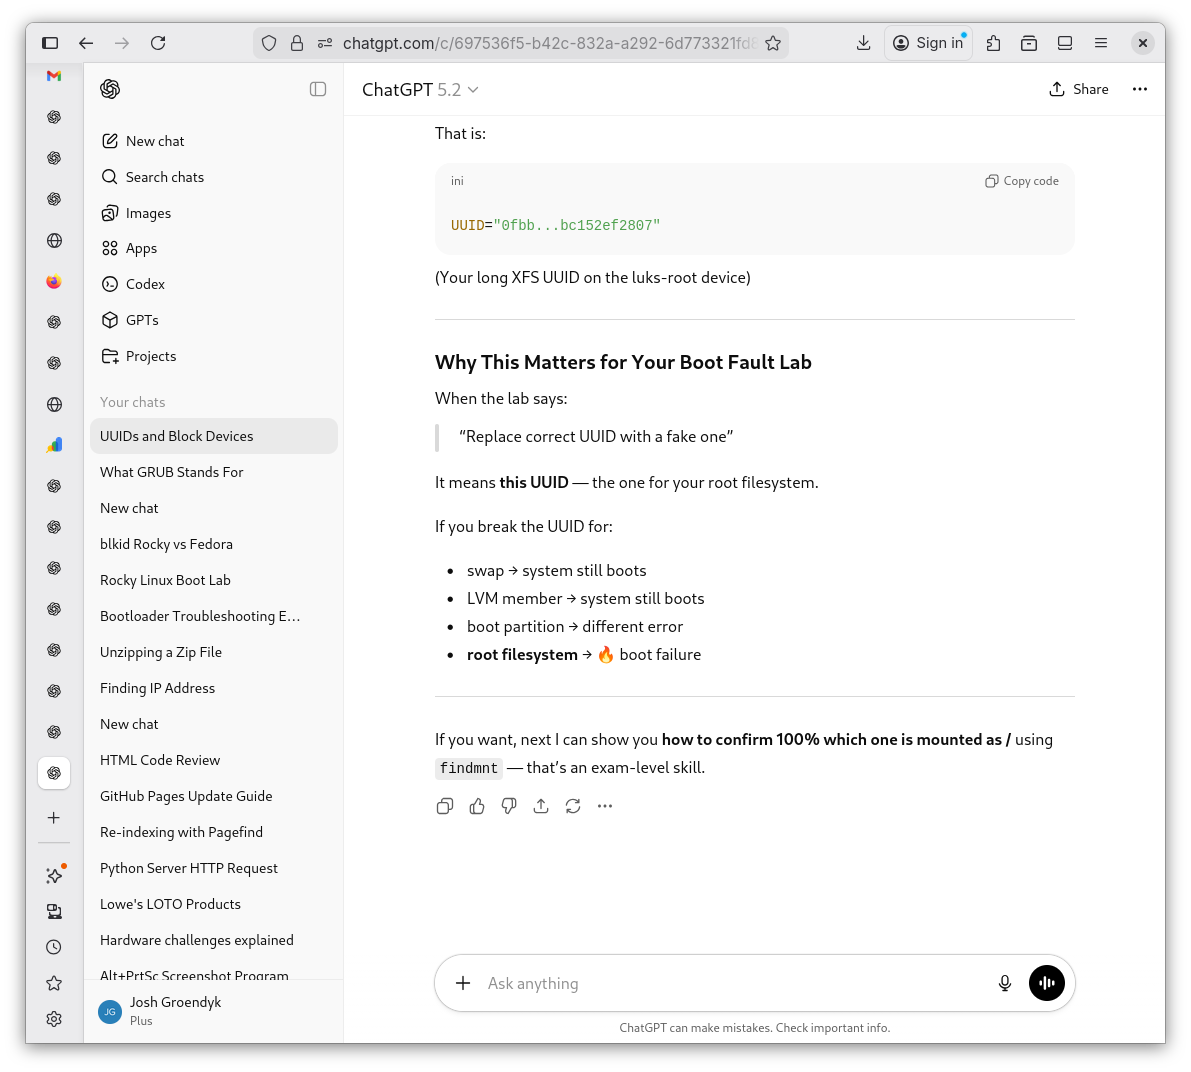
Task: Click the Copy code button
Action: tap(1022, 181)
